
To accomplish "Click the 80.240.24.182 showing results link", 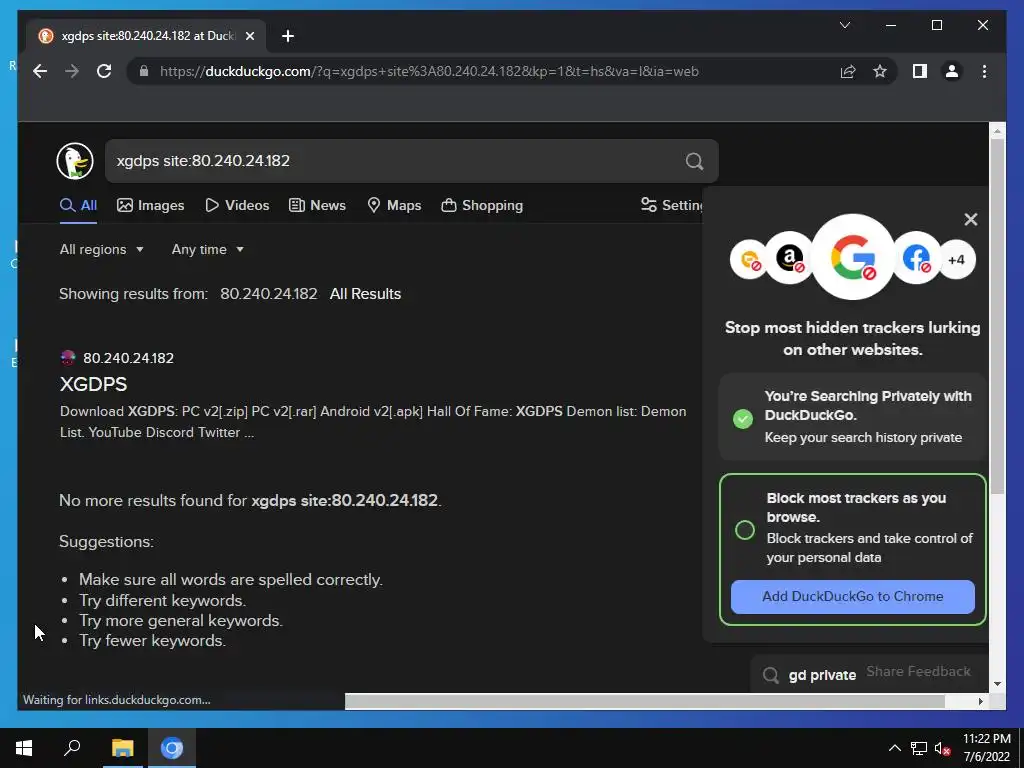I will coord(268,294).
